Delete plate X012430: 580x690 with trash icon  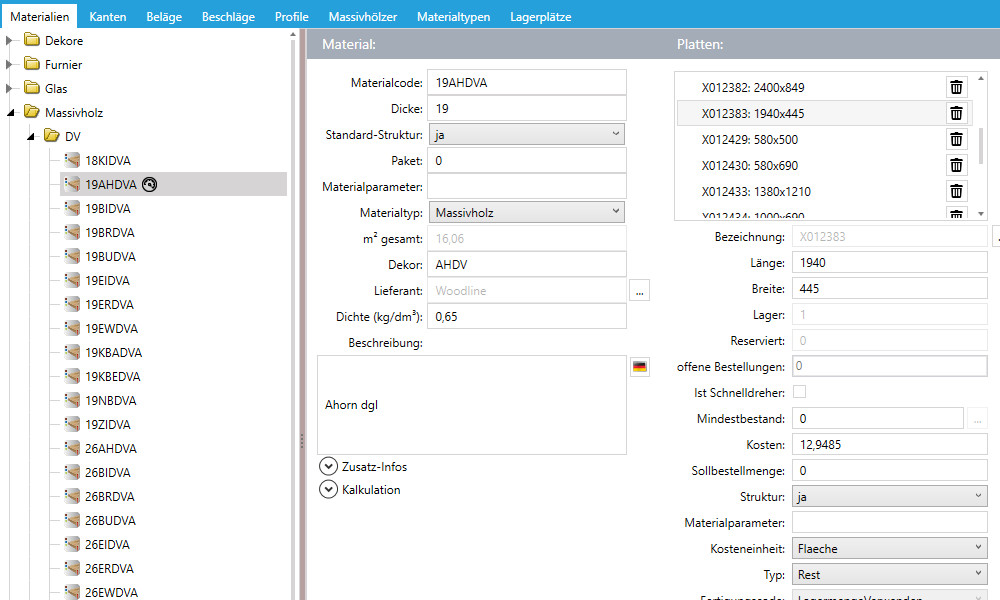pyautogui.click(x=956, y=166)
